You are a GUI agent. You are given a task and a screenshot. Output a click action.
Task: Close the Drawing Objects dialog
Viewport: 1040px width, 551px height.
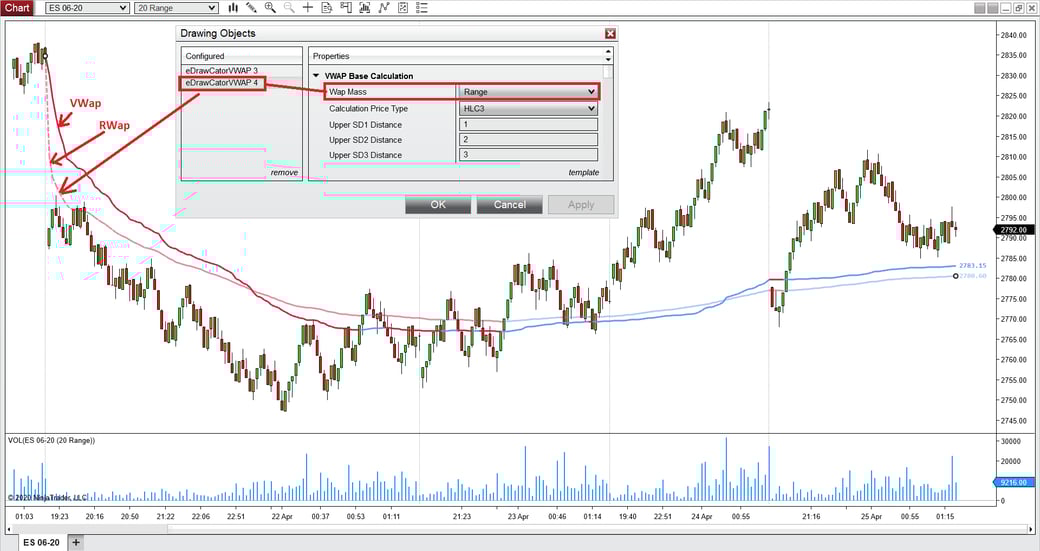[x=610, y=34]
